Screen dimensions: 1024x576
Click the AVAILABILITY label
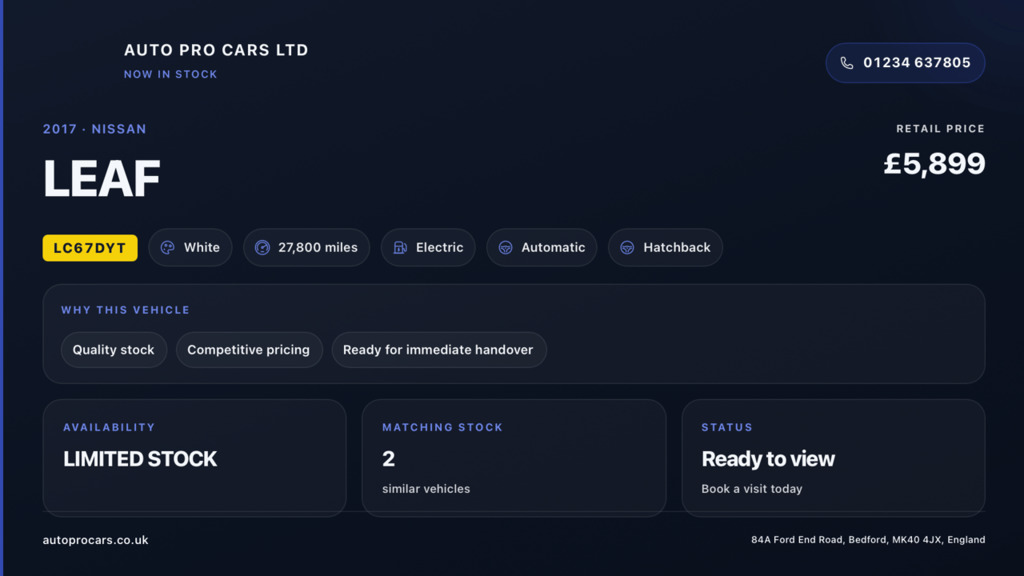[x=109, y=427]
